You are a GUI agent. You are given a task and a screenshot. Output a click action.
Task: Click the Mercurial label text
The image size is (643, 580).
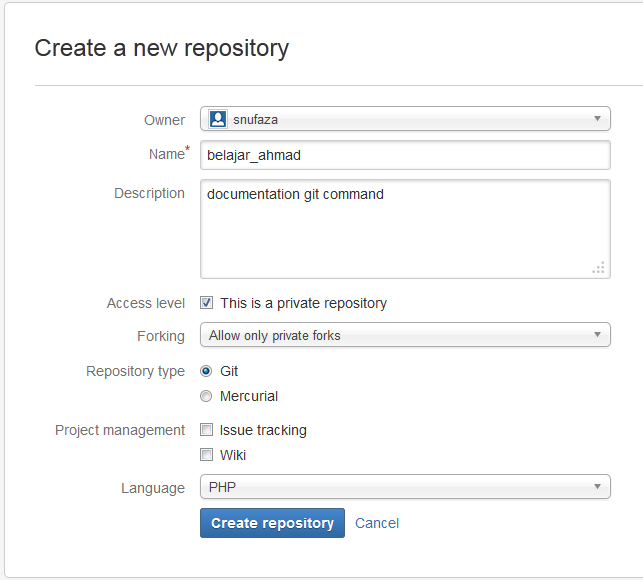click(x=249, y=396)
